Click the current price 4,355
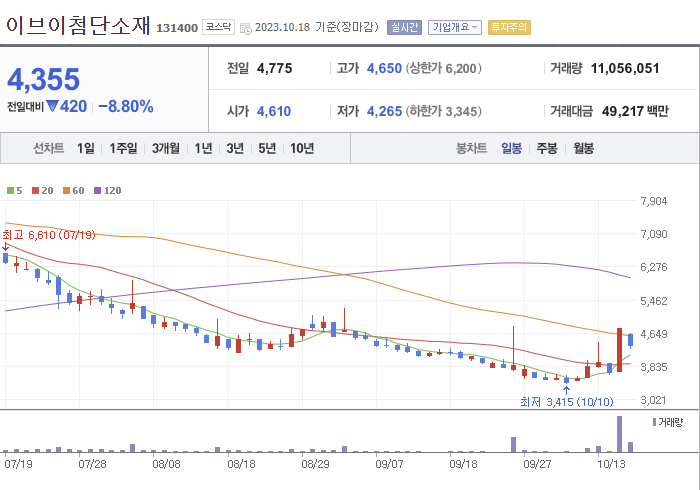 (43, 79)
